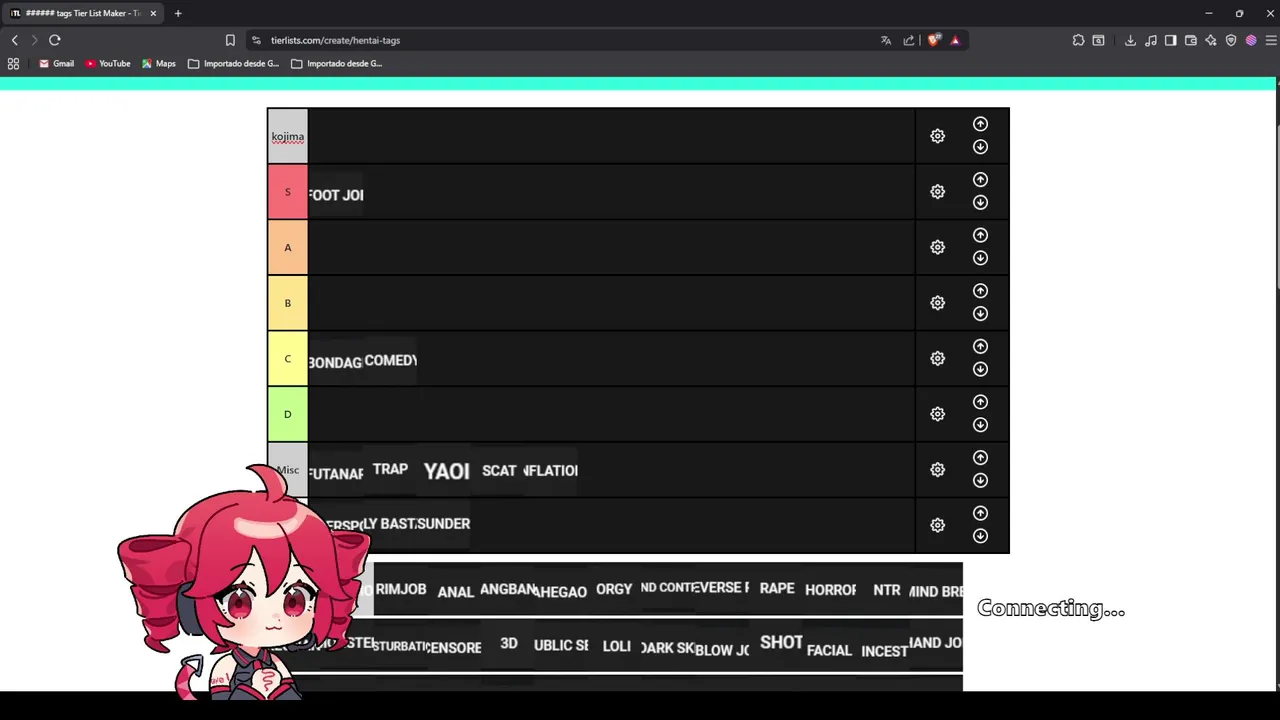Open the YouTube bookmark
Image resolution: width=1280 pixels, height=720 pixels.
pyautogui.click(x=108, y=63)
